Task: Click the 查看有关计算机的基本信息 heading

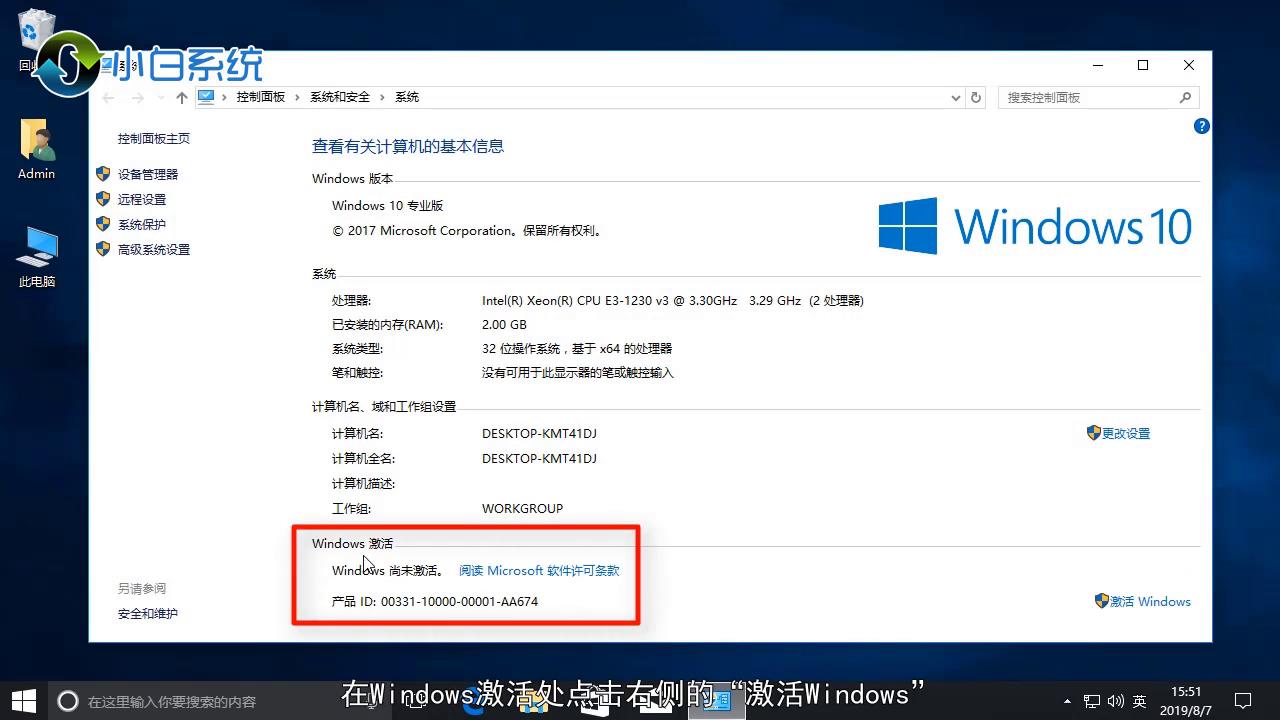Action: coord(408,146)
